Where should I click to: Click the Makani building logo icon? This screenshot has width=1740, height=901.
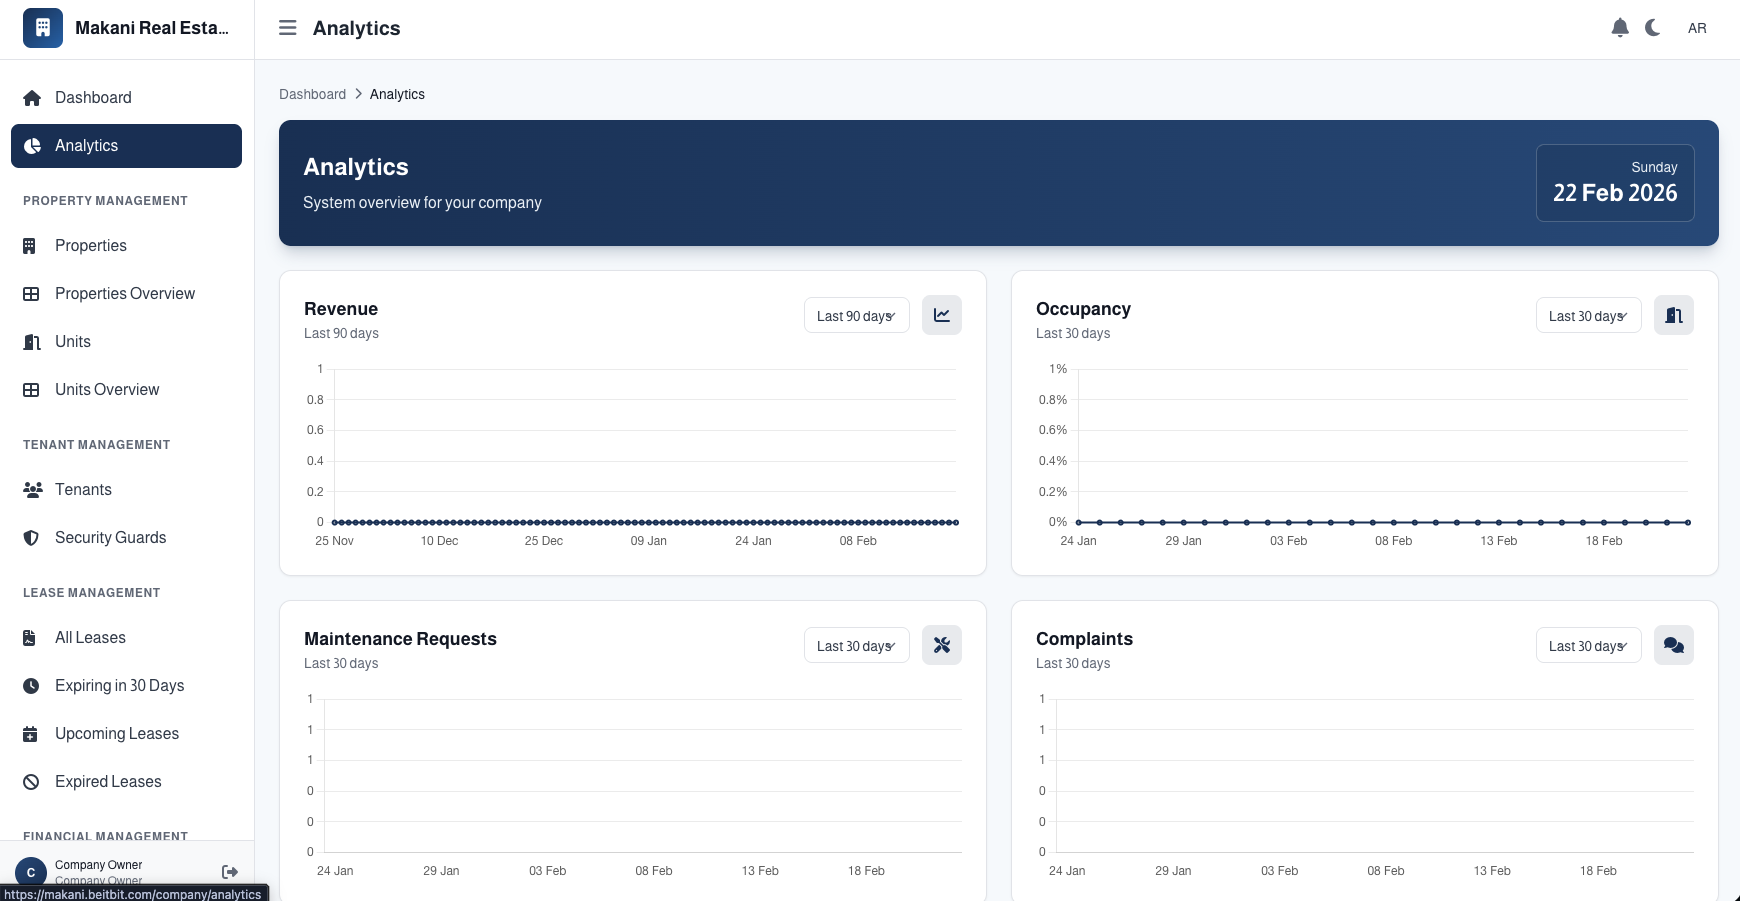(43, 28)
